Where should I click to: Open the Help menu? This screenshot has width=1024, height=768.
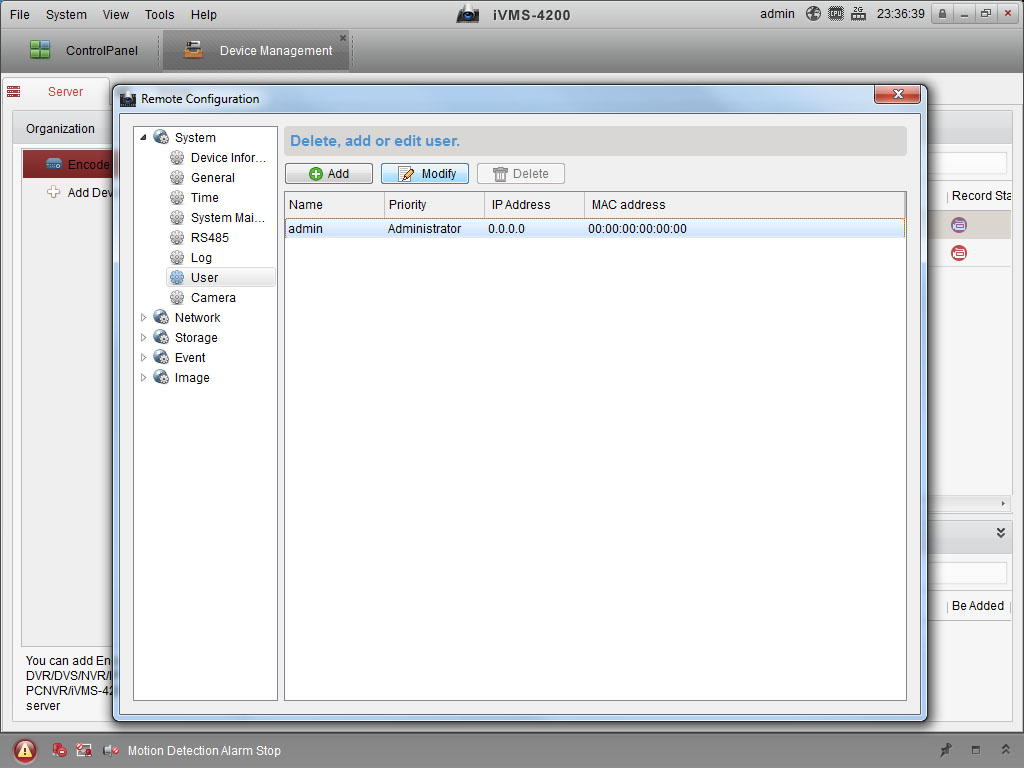(204, 14)
